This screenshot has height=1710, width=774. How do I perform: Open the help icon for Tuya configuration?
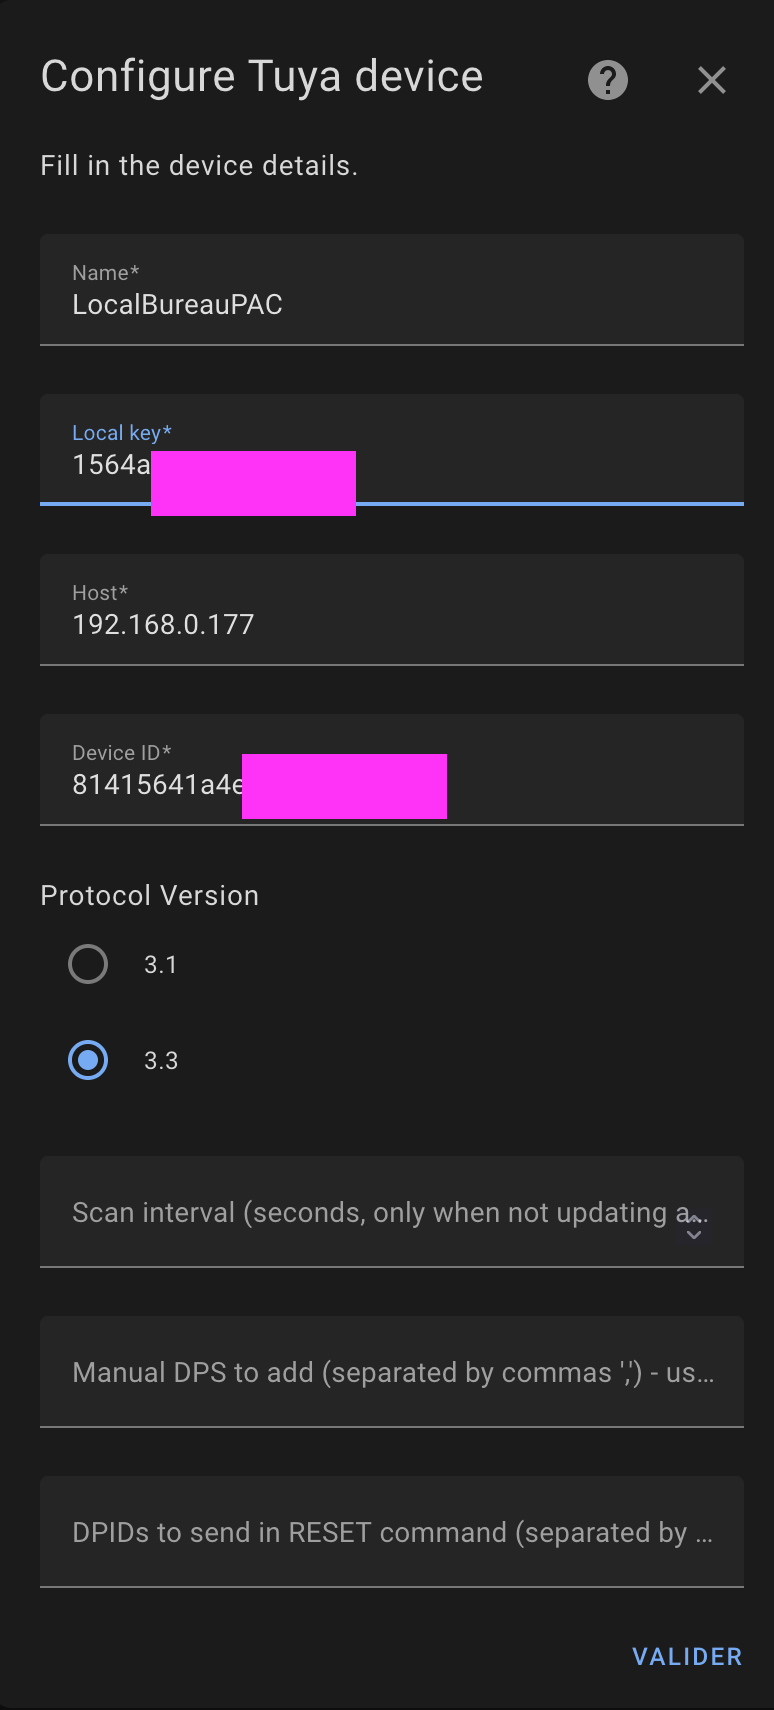coord(608,80)
